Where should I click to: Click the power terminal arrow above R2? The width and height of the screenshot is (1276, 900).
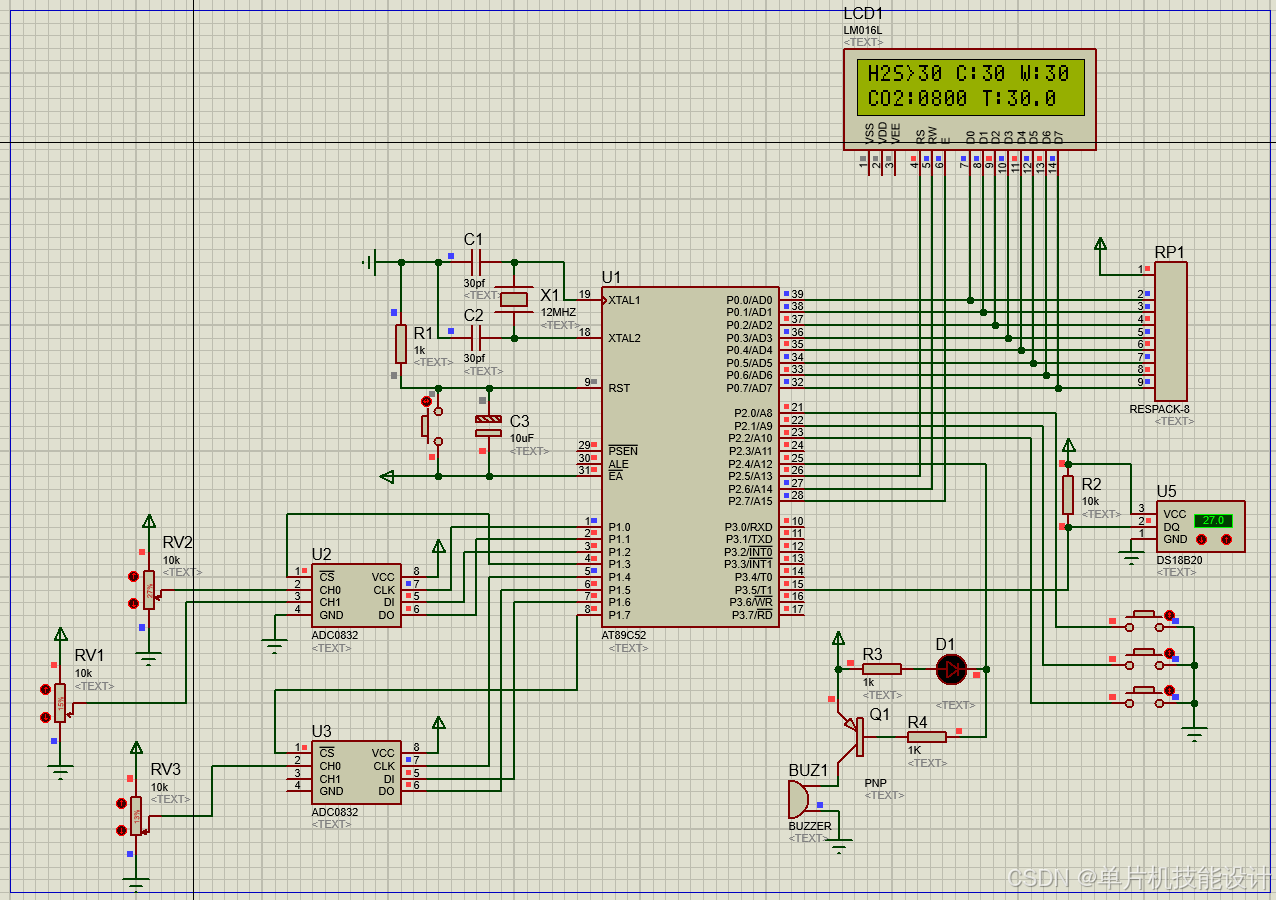[1068, 444]
